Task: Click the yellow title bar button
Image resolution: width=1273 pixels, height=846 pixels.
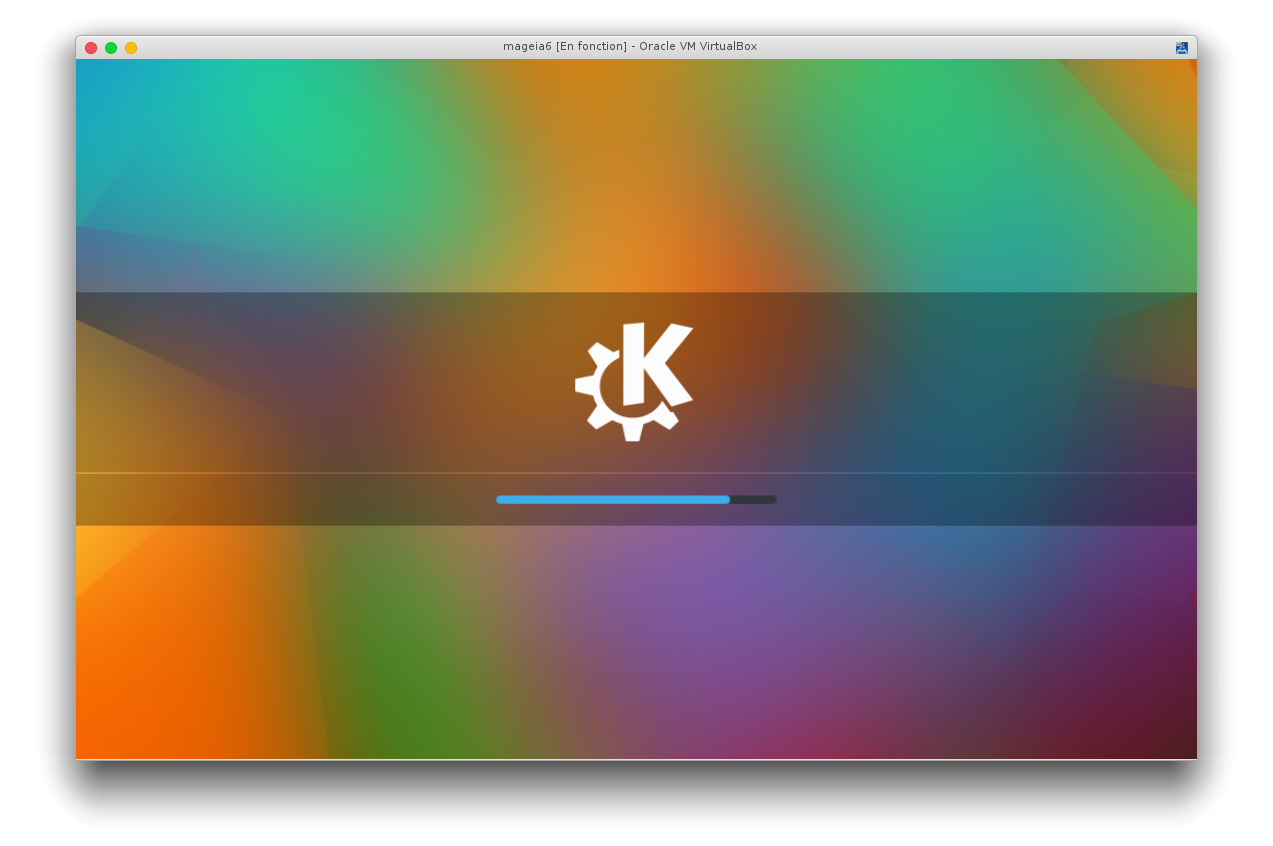Action: pos(131,48)
